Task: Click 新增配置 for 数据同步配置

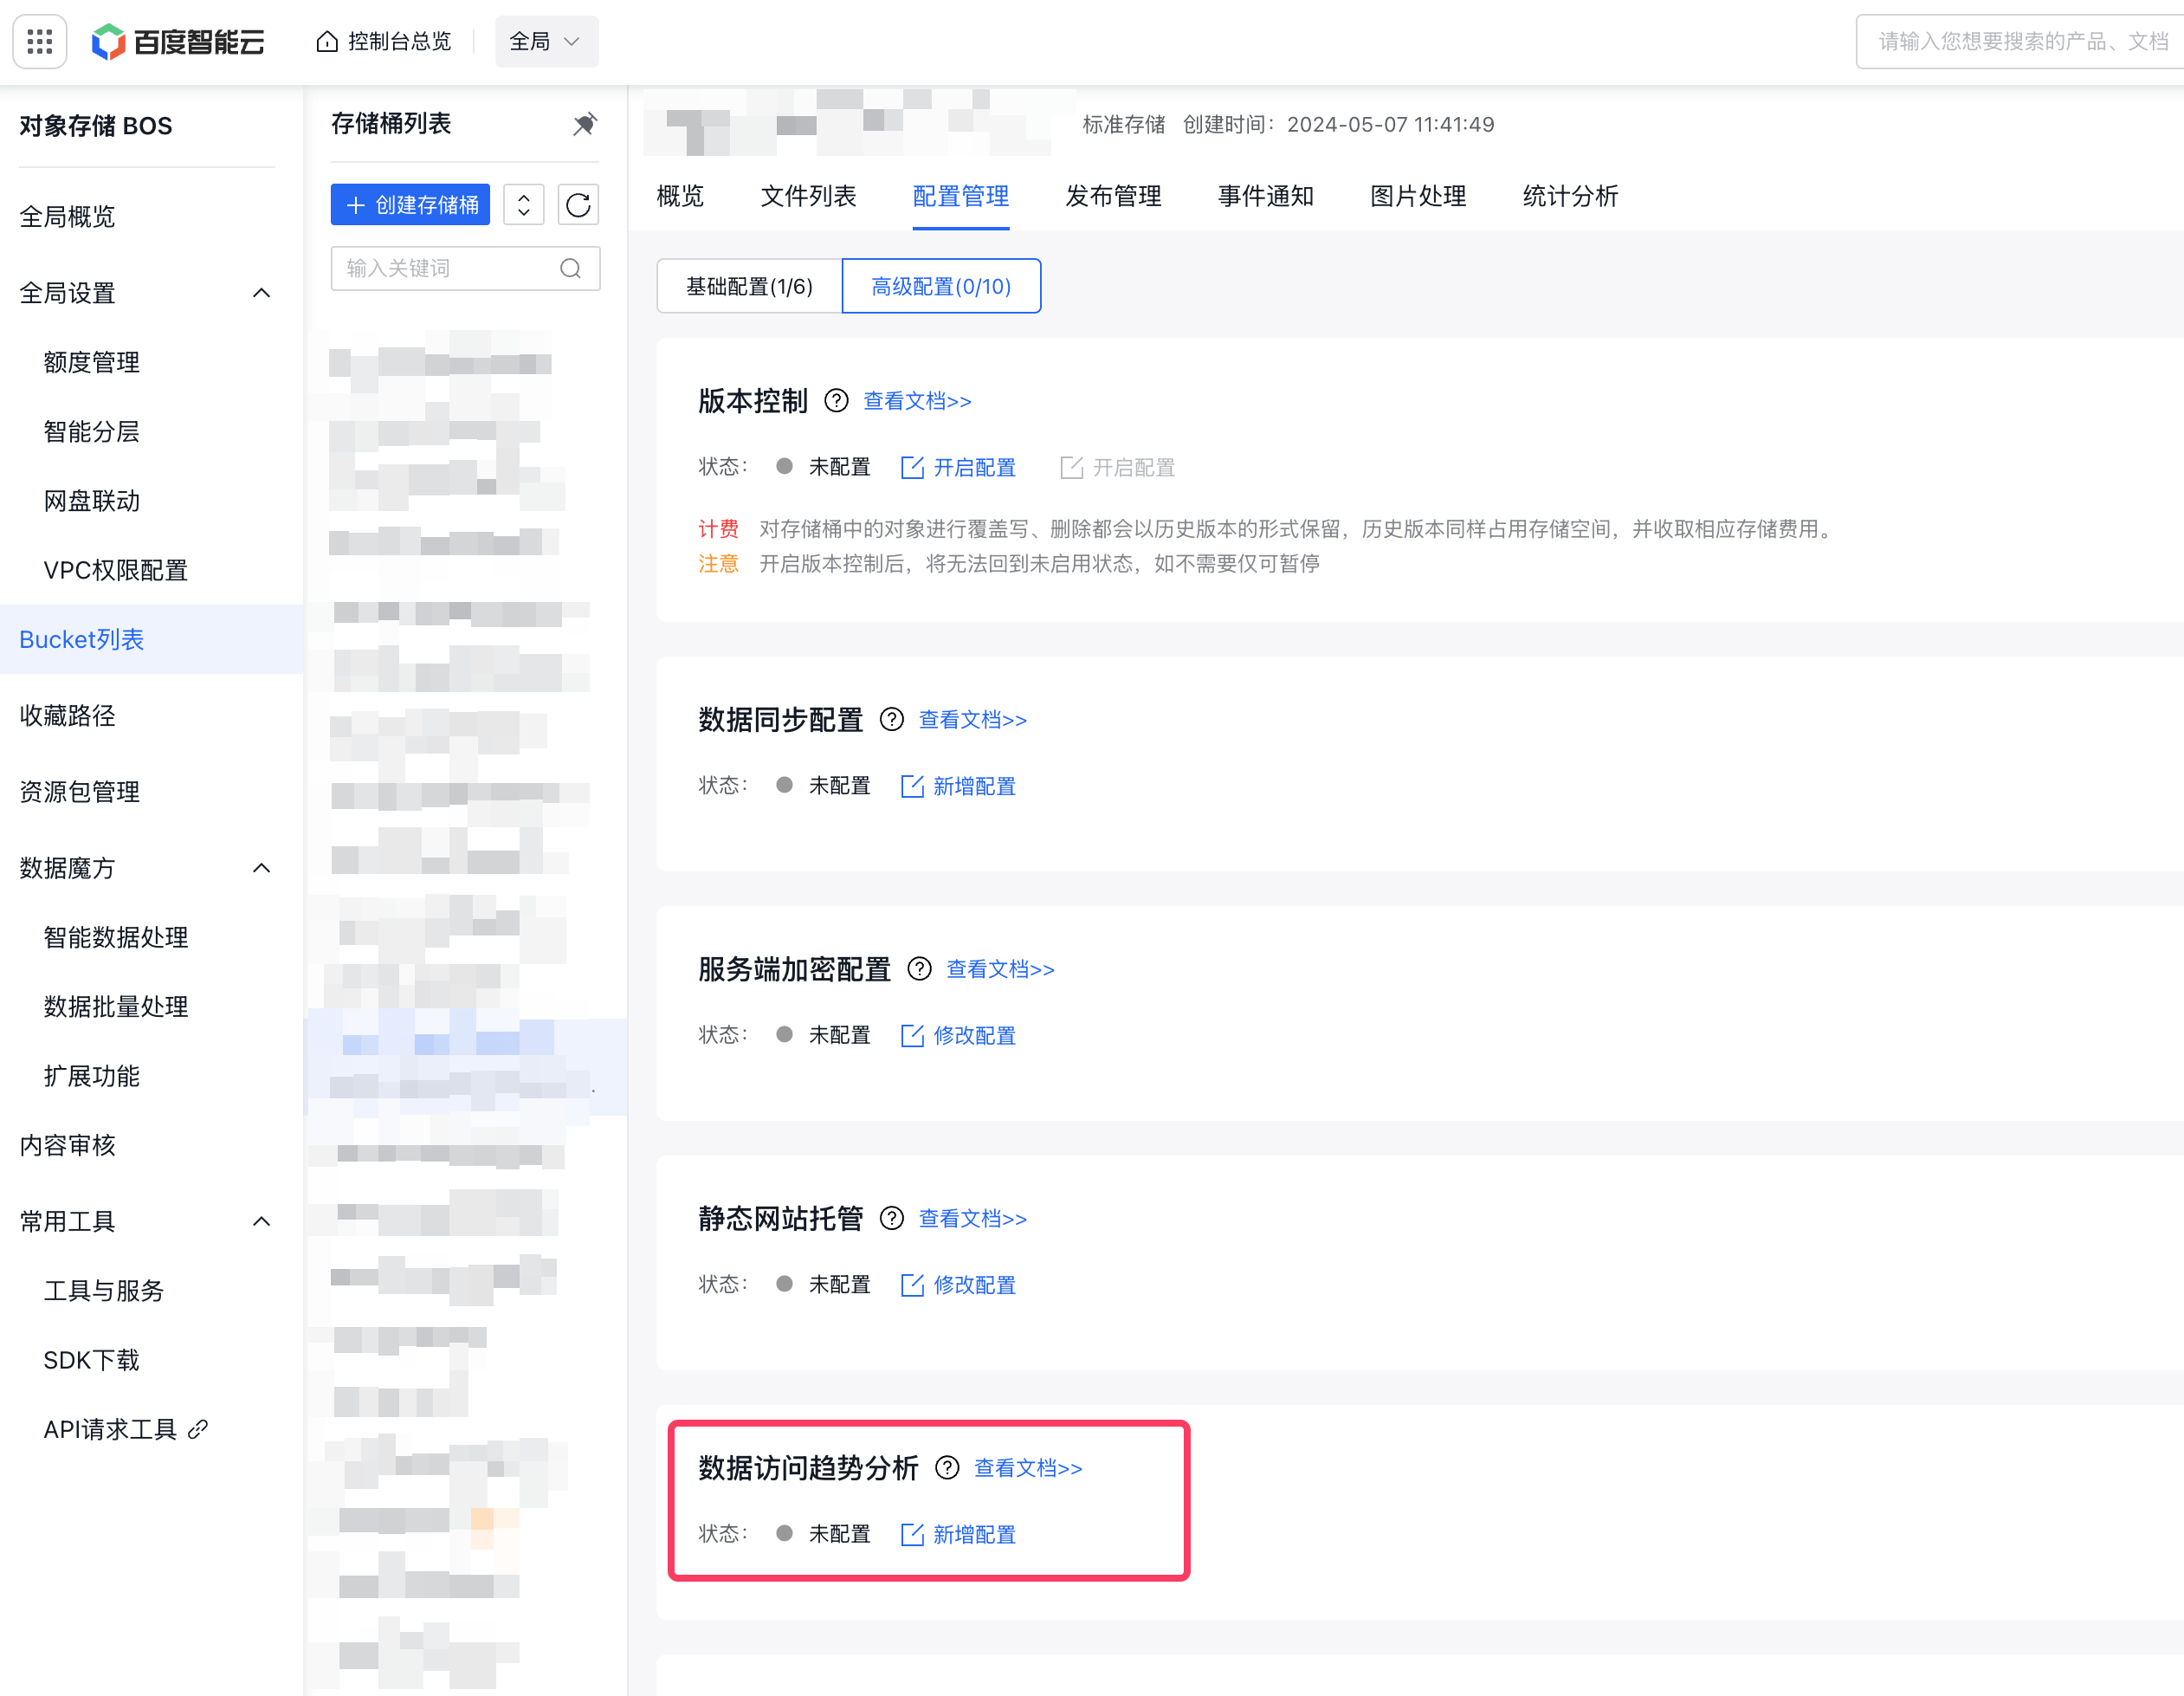Action: (x=958, y=786)
